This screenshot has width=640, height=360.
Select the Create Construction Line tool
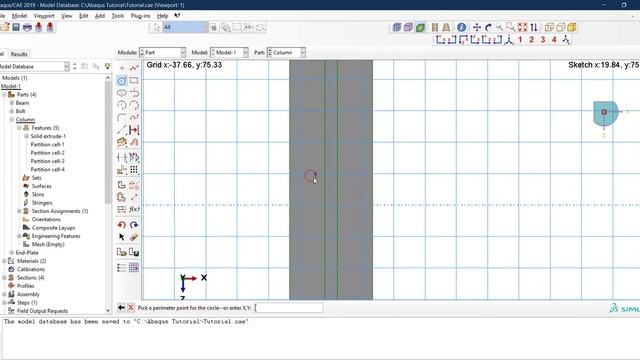pyautogui.click(x=122, y=130)
